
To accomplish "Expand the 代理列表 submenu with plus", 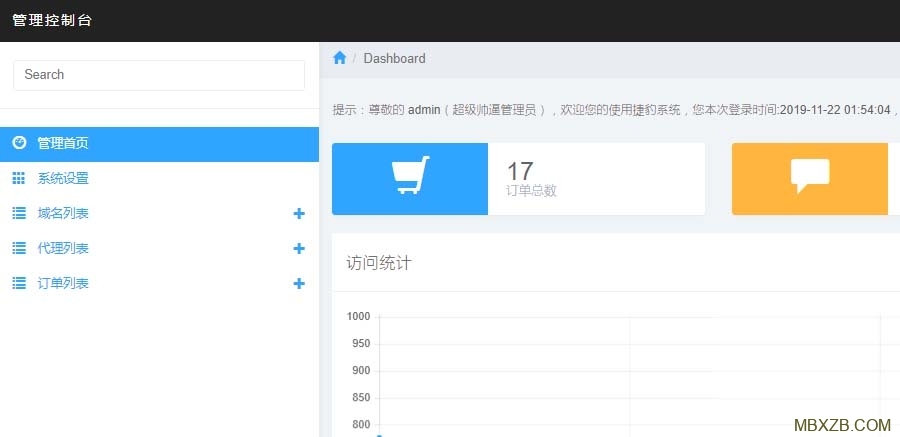I will coord(299,249).
